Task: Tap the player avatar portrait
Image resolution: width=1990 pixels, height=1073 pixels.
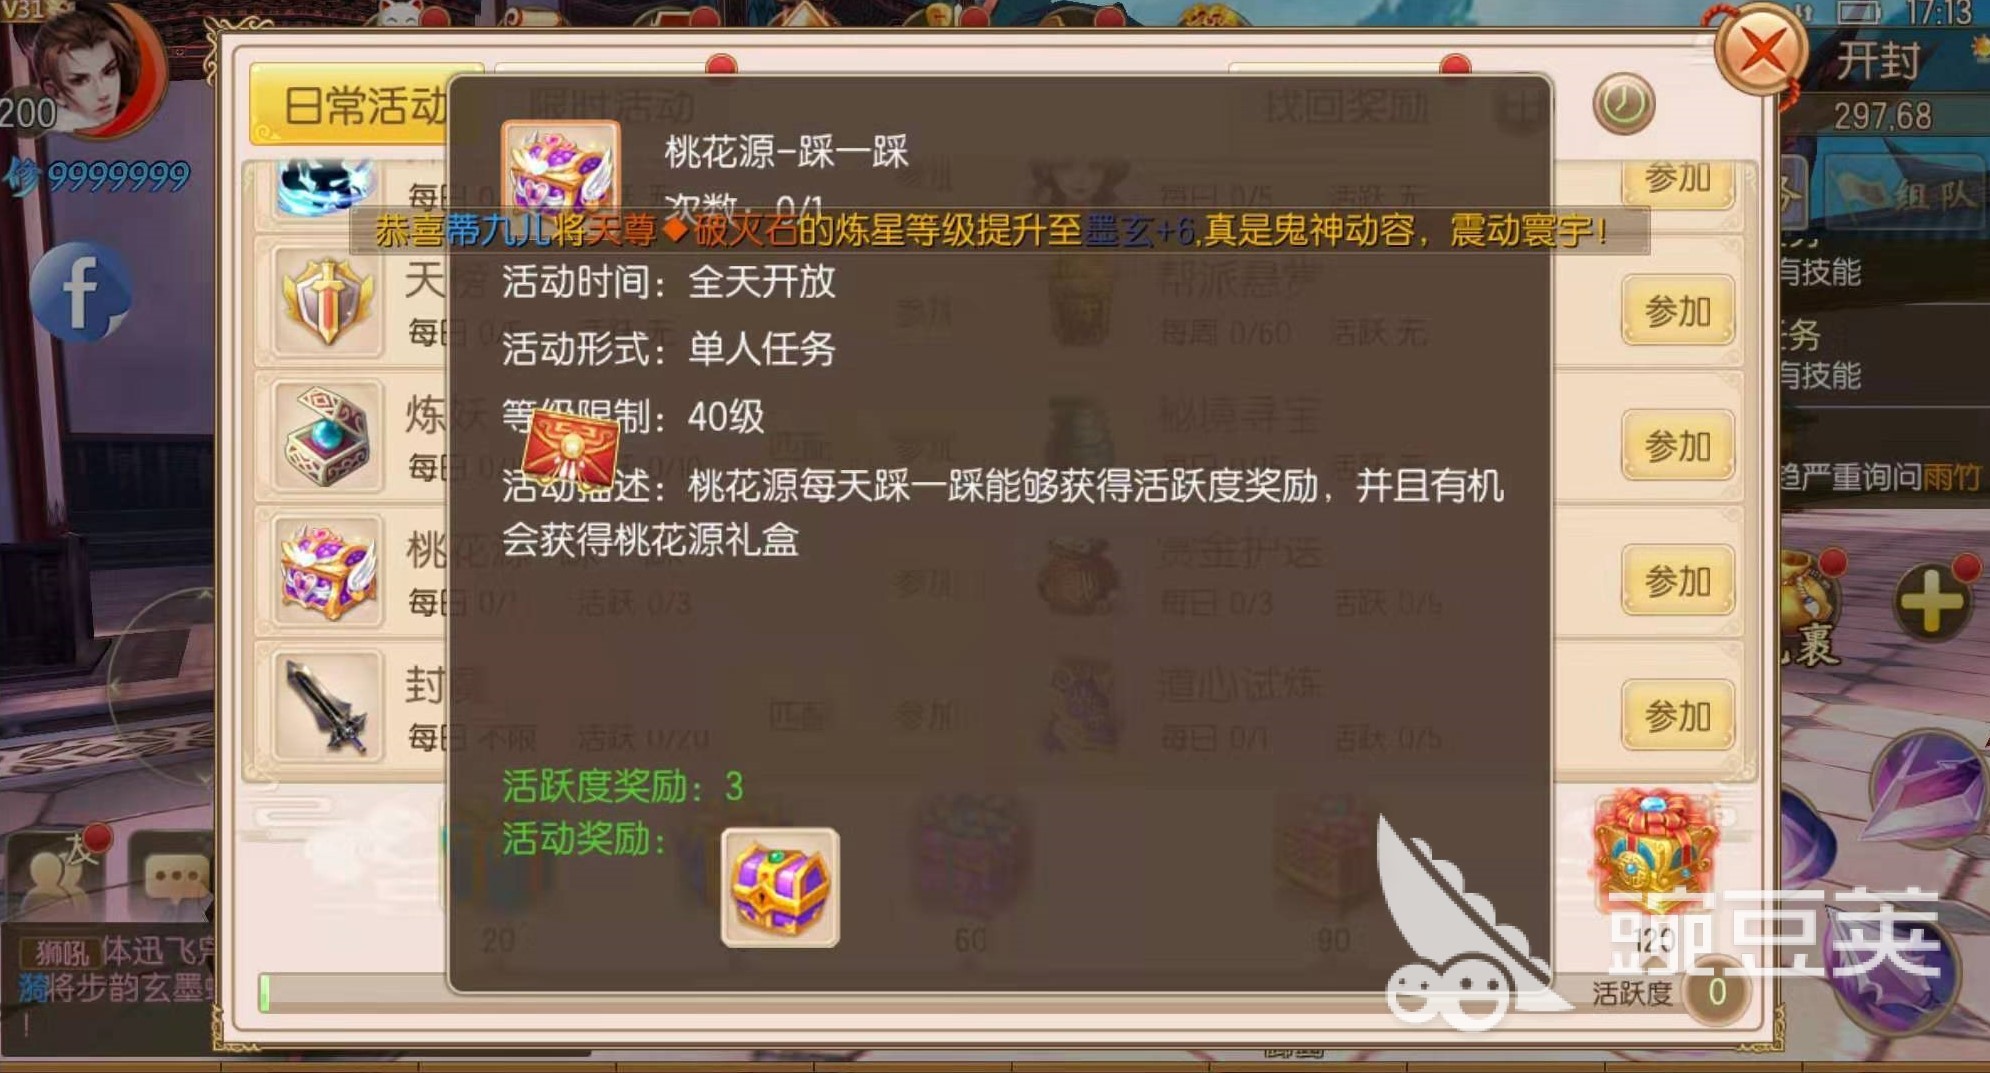Action: coord(95,70)
